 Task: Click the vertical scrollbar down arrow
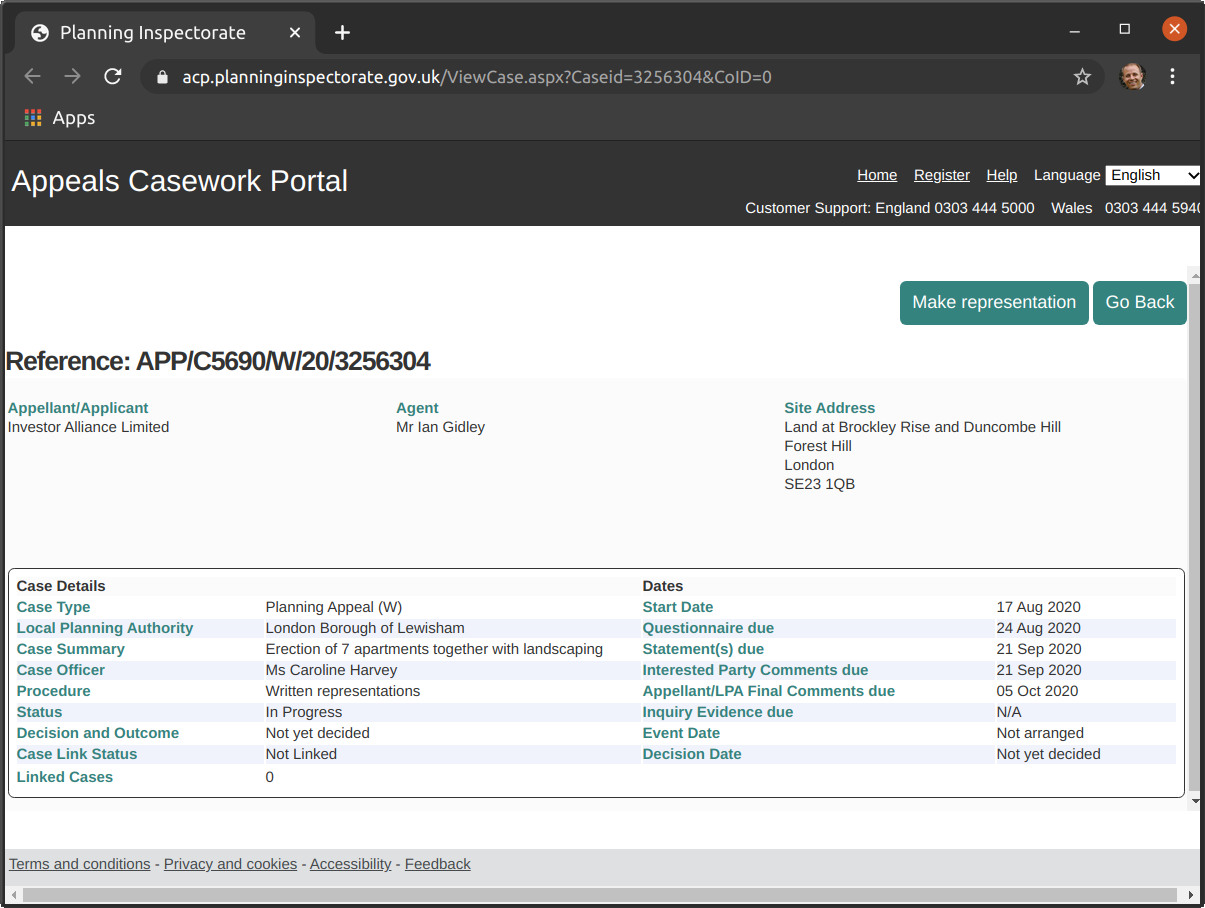click(x=1194, y=801)
